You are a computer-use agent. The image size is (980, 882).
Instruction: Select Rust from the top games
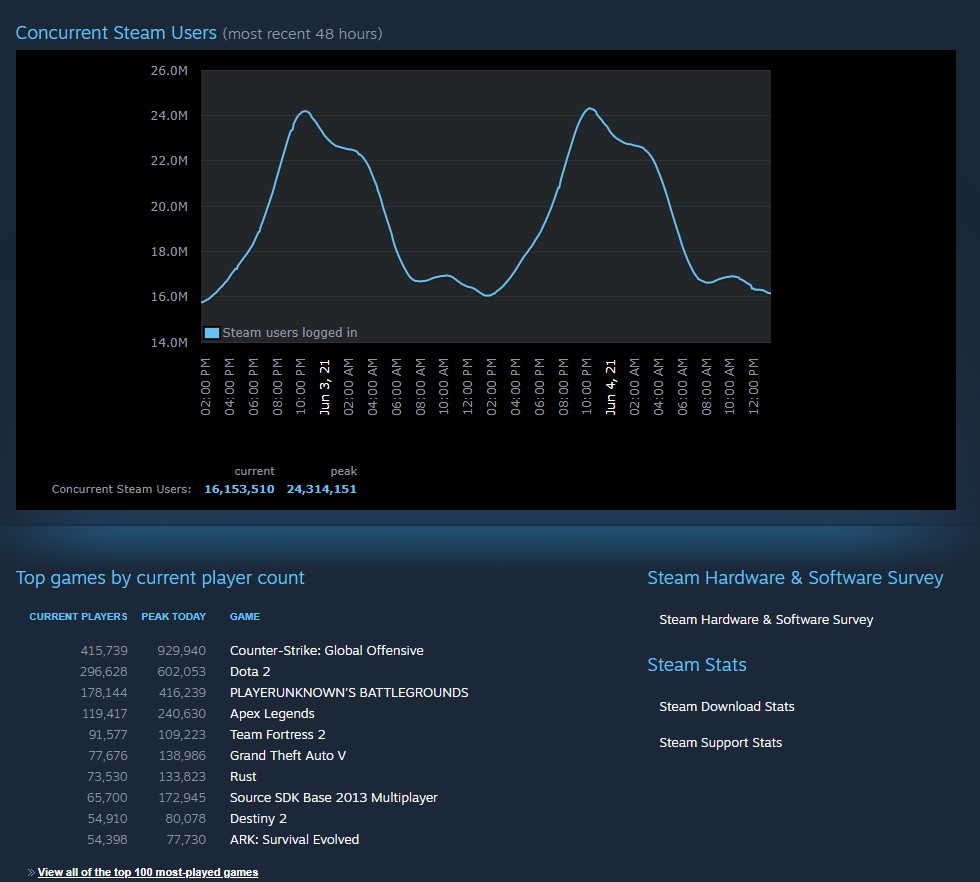(243, 776)
